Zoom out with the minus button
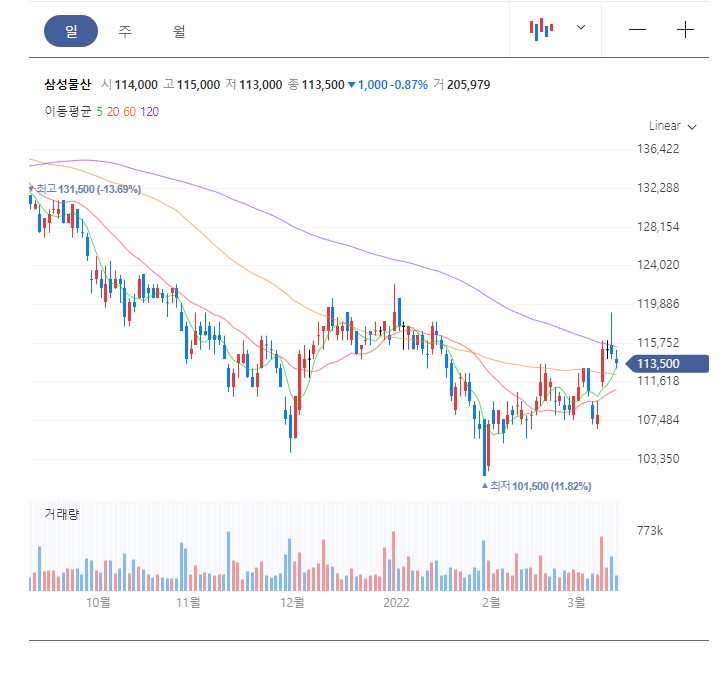Screen dimensions: 723x693 click(x=637, y=30)
